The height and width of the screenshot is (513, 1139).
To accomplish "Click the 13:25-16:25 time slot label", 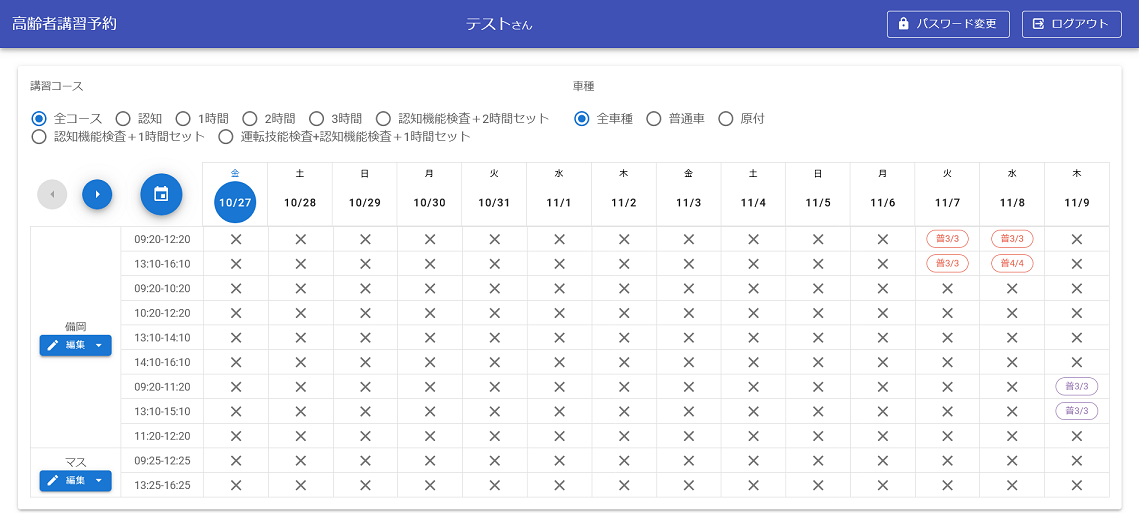I will pos(161,485).
